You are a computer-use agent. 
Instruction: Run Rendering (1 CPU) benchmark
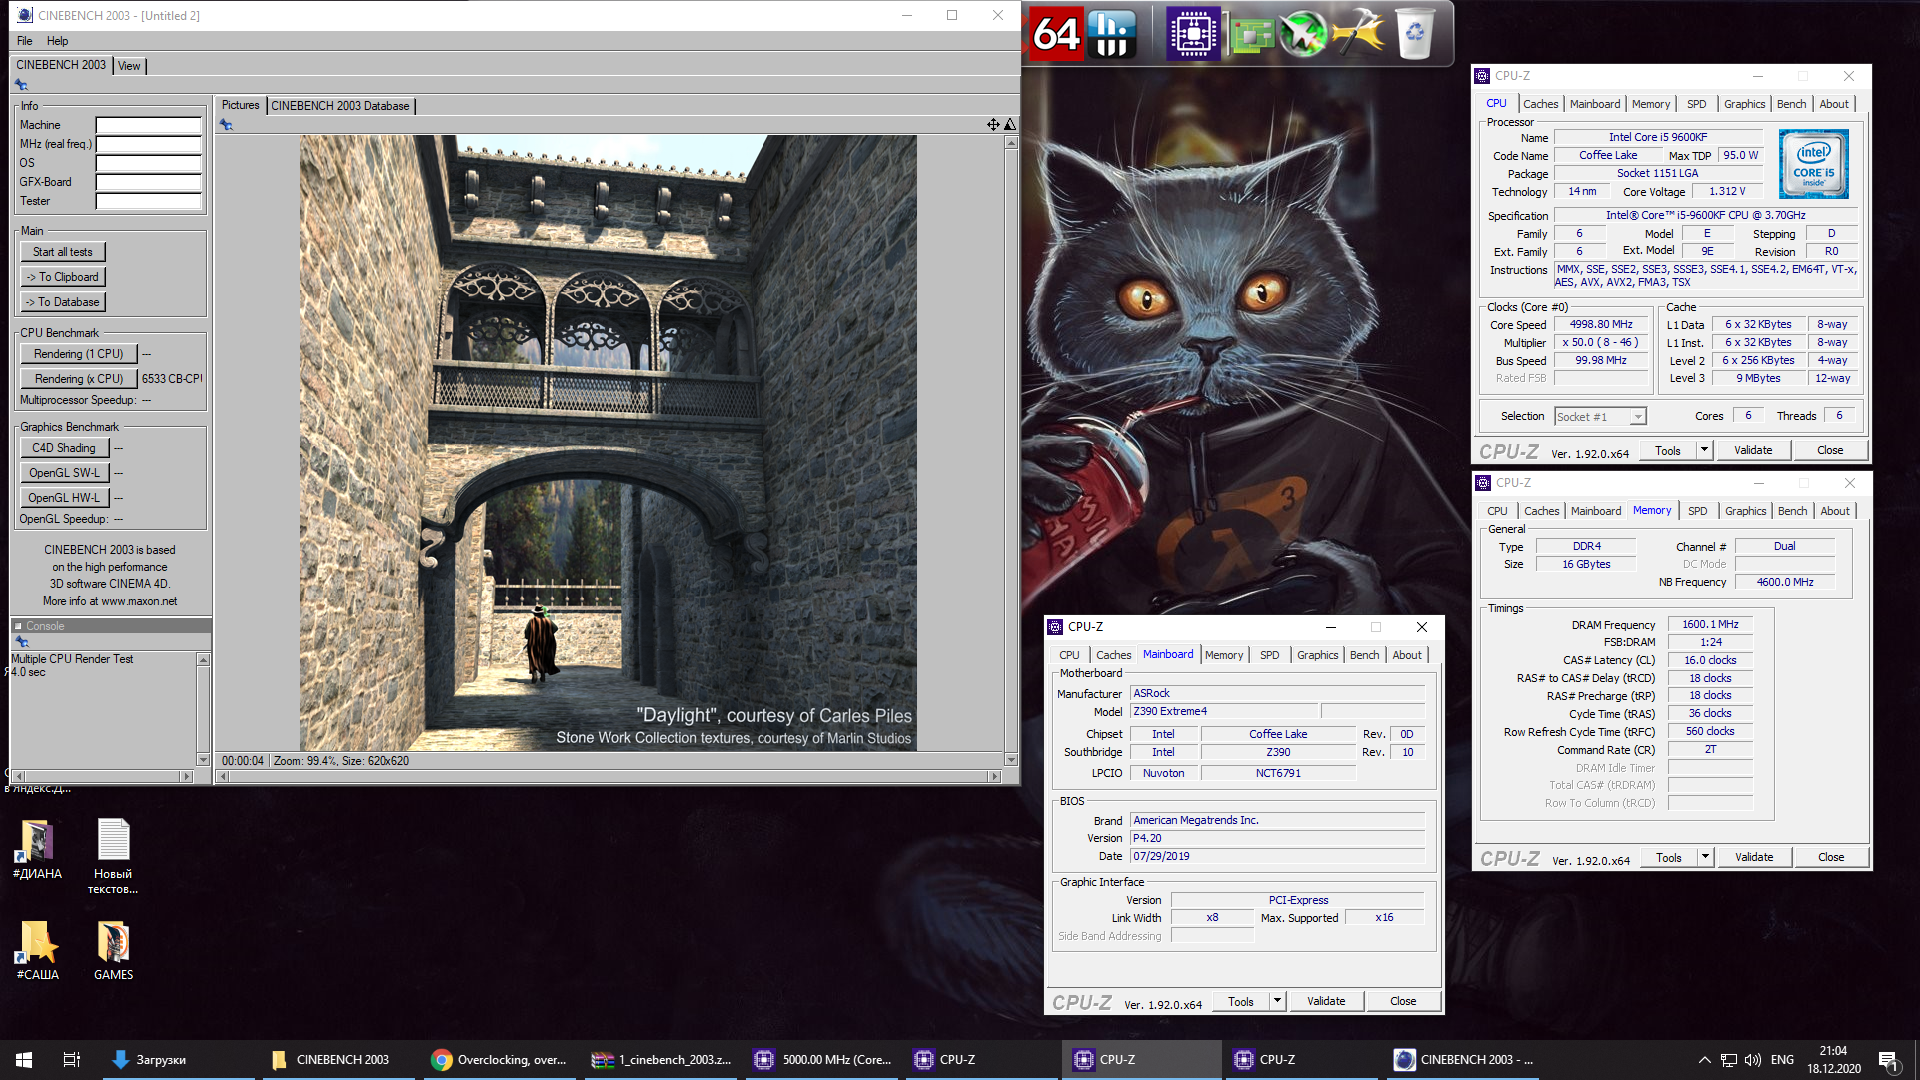point(78,354)
